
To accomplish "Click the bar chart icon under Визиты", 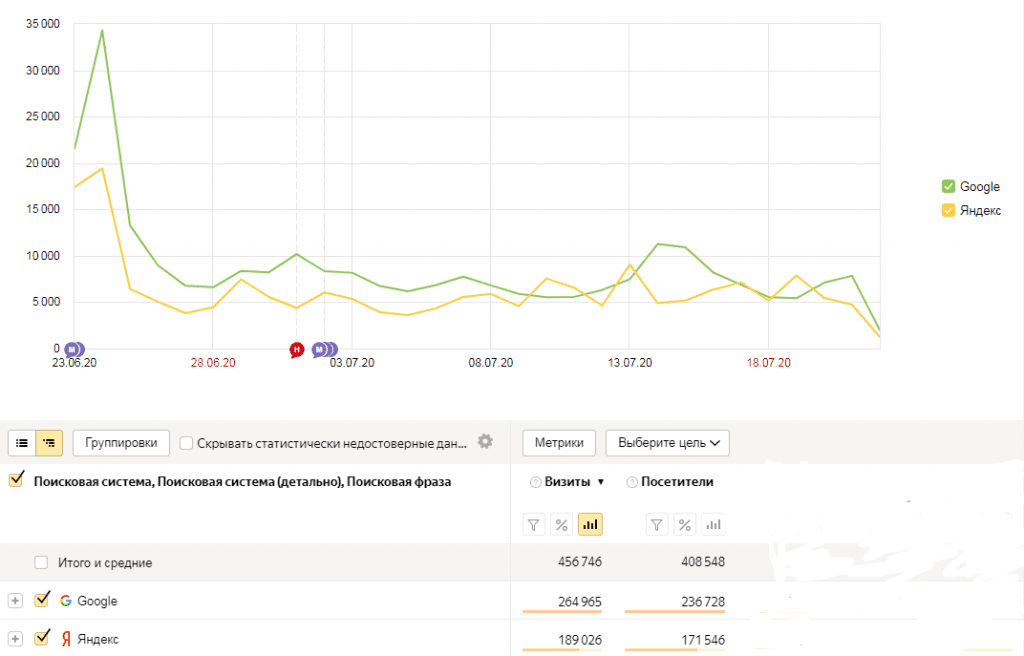I will (x=590, y=525).
